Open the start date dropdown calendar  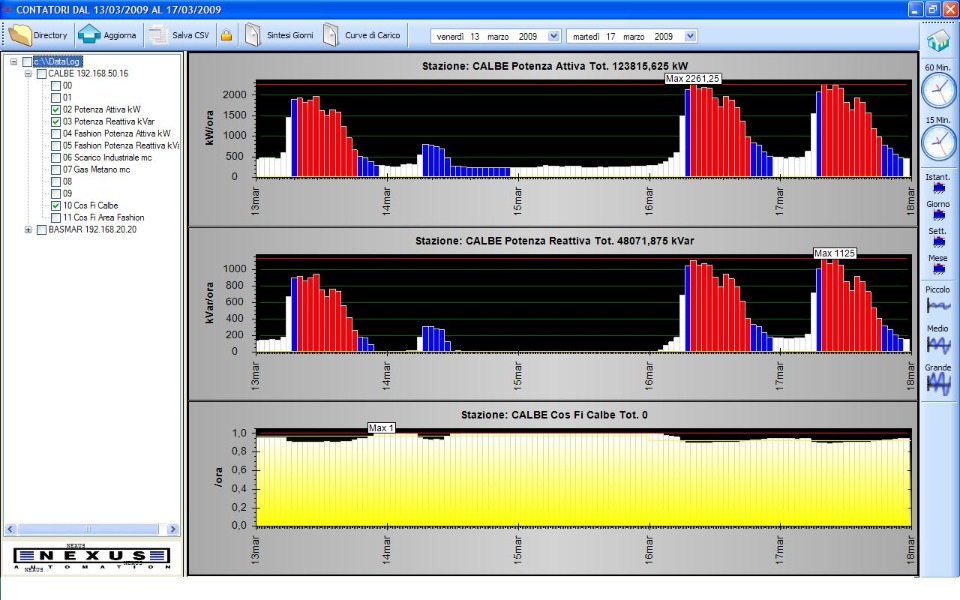tap(554, 36)
